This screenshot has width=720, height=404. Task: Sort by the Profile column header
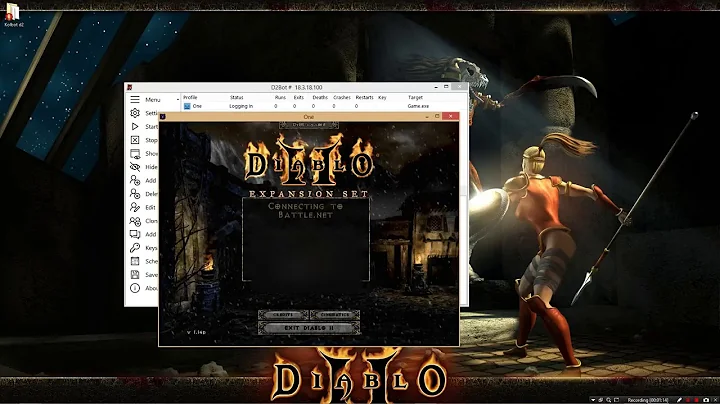click(x=190, y=97)
